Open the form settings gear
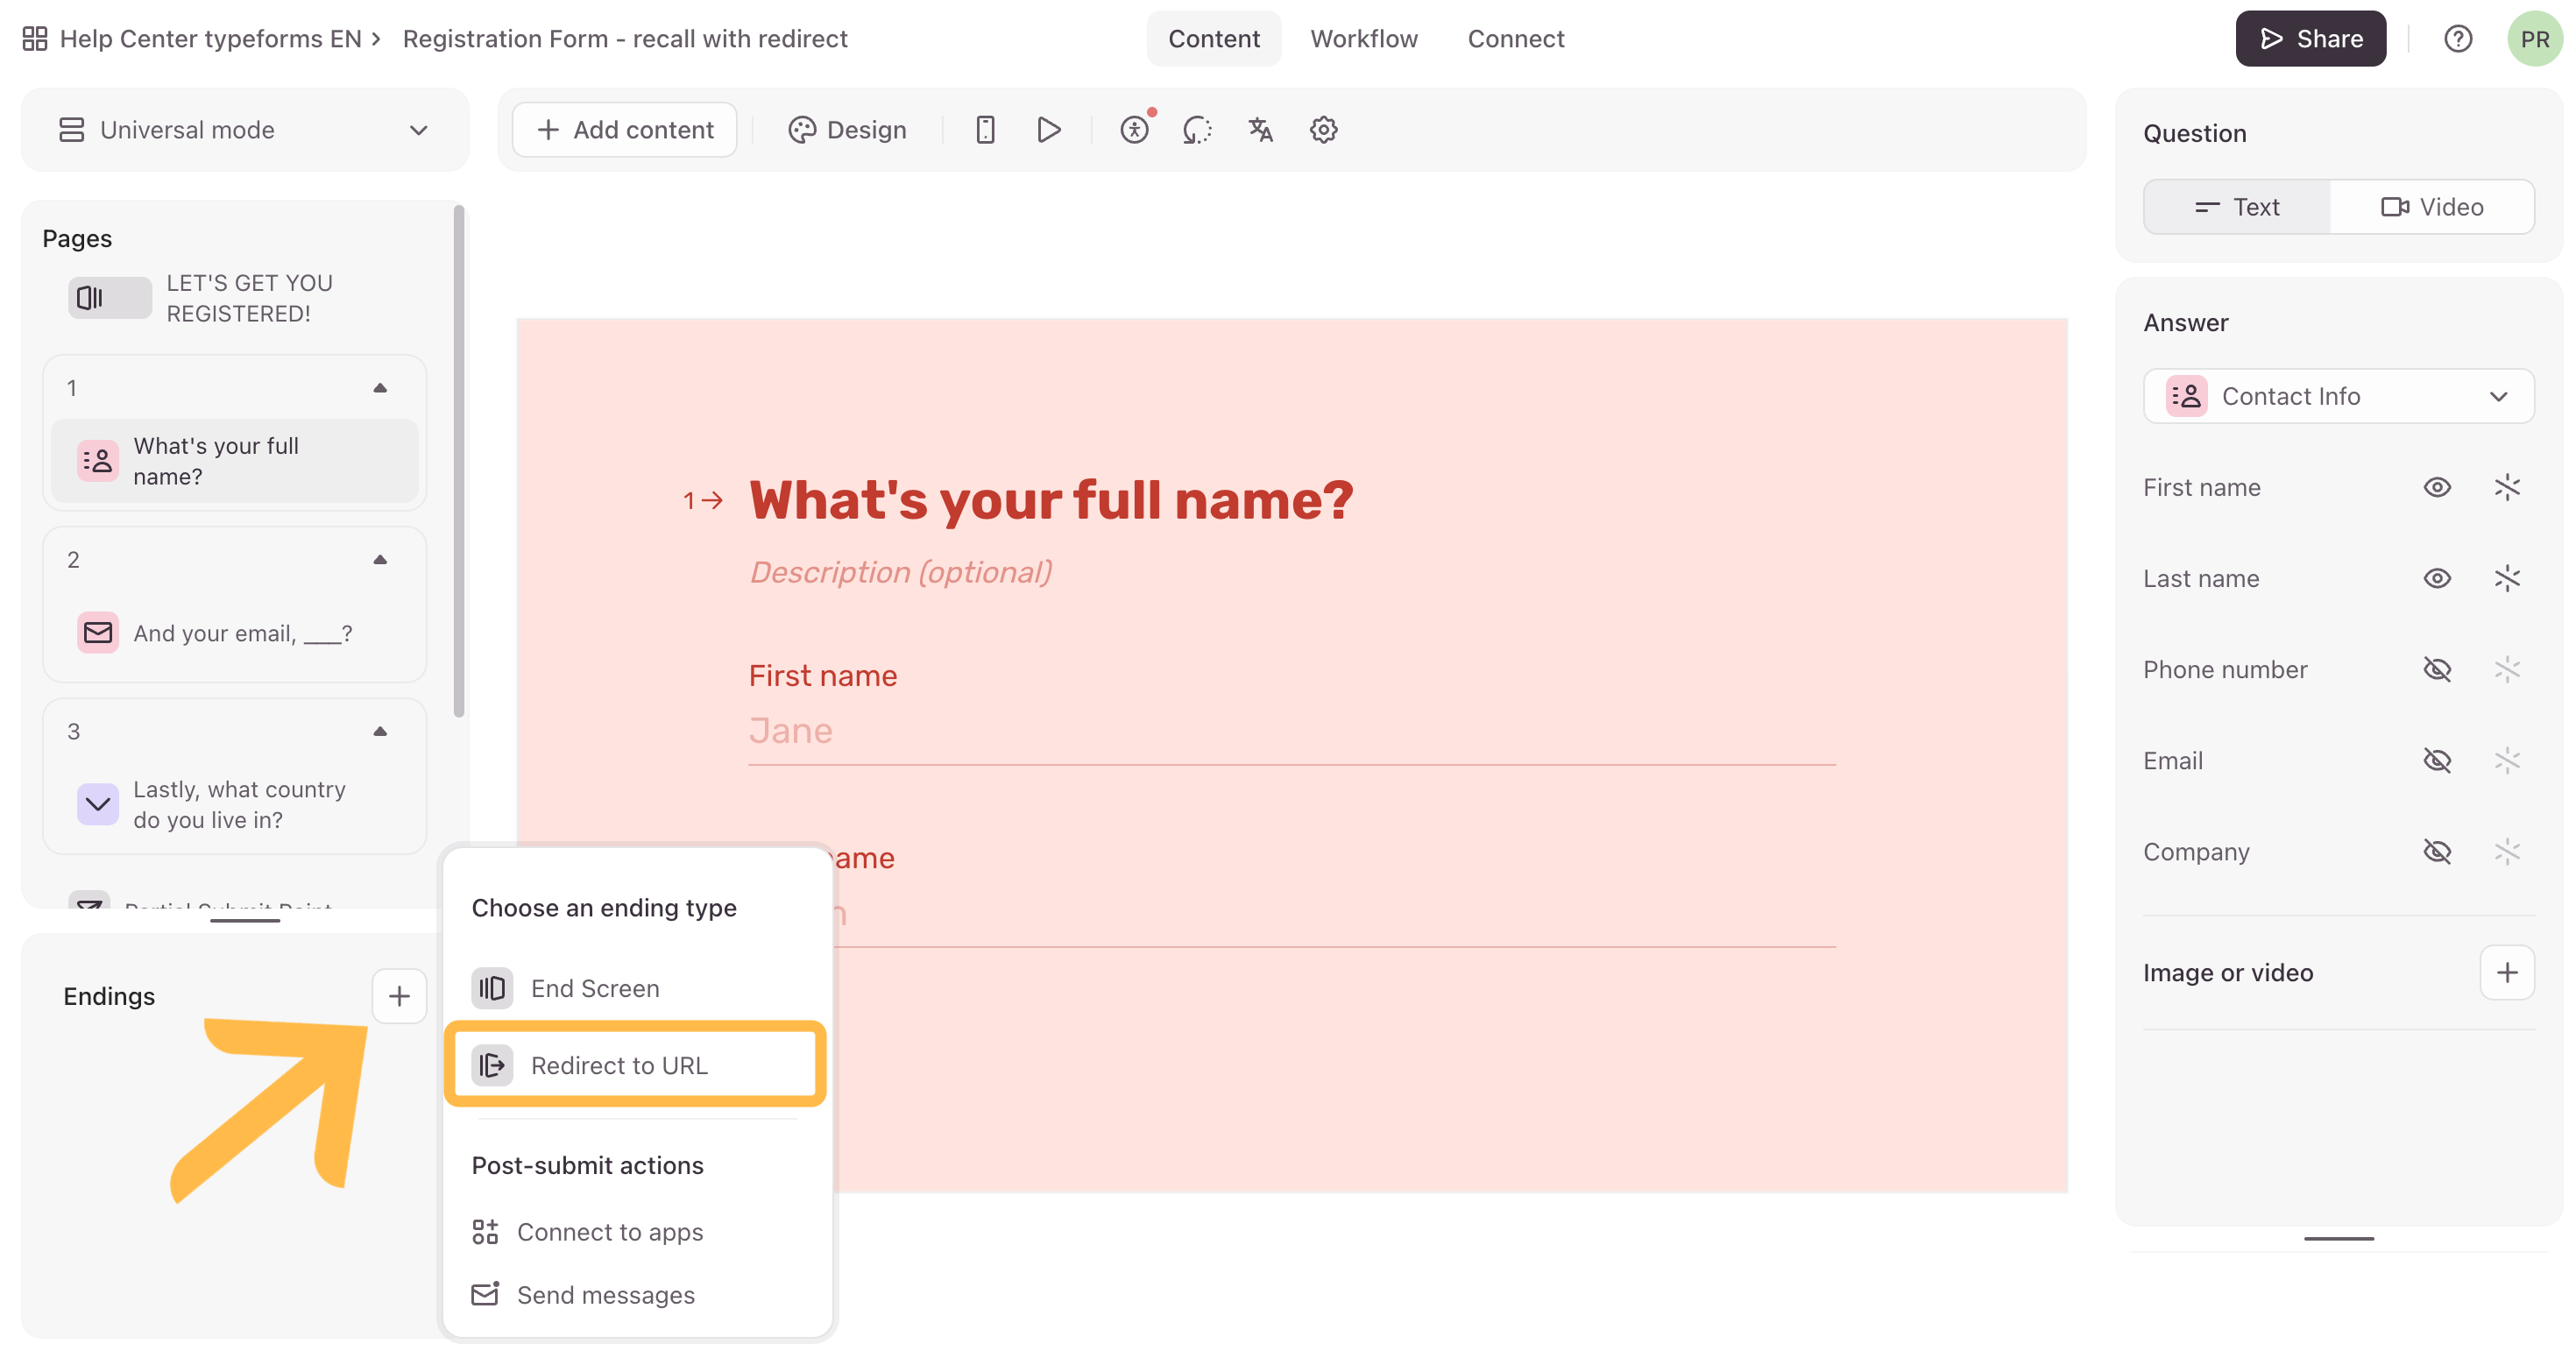 (x=1323, y=130)
